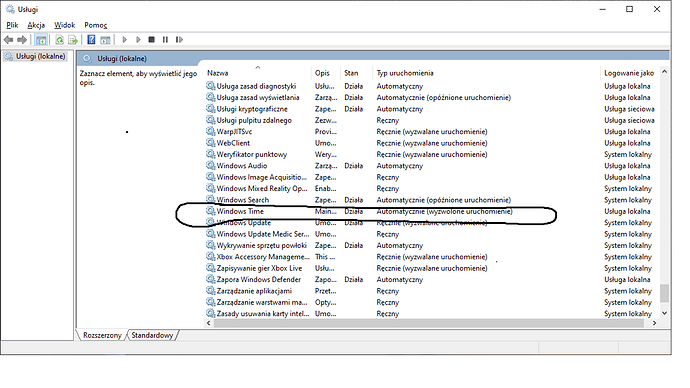Click the gear icon of Windows Search service

coord(210,200)
